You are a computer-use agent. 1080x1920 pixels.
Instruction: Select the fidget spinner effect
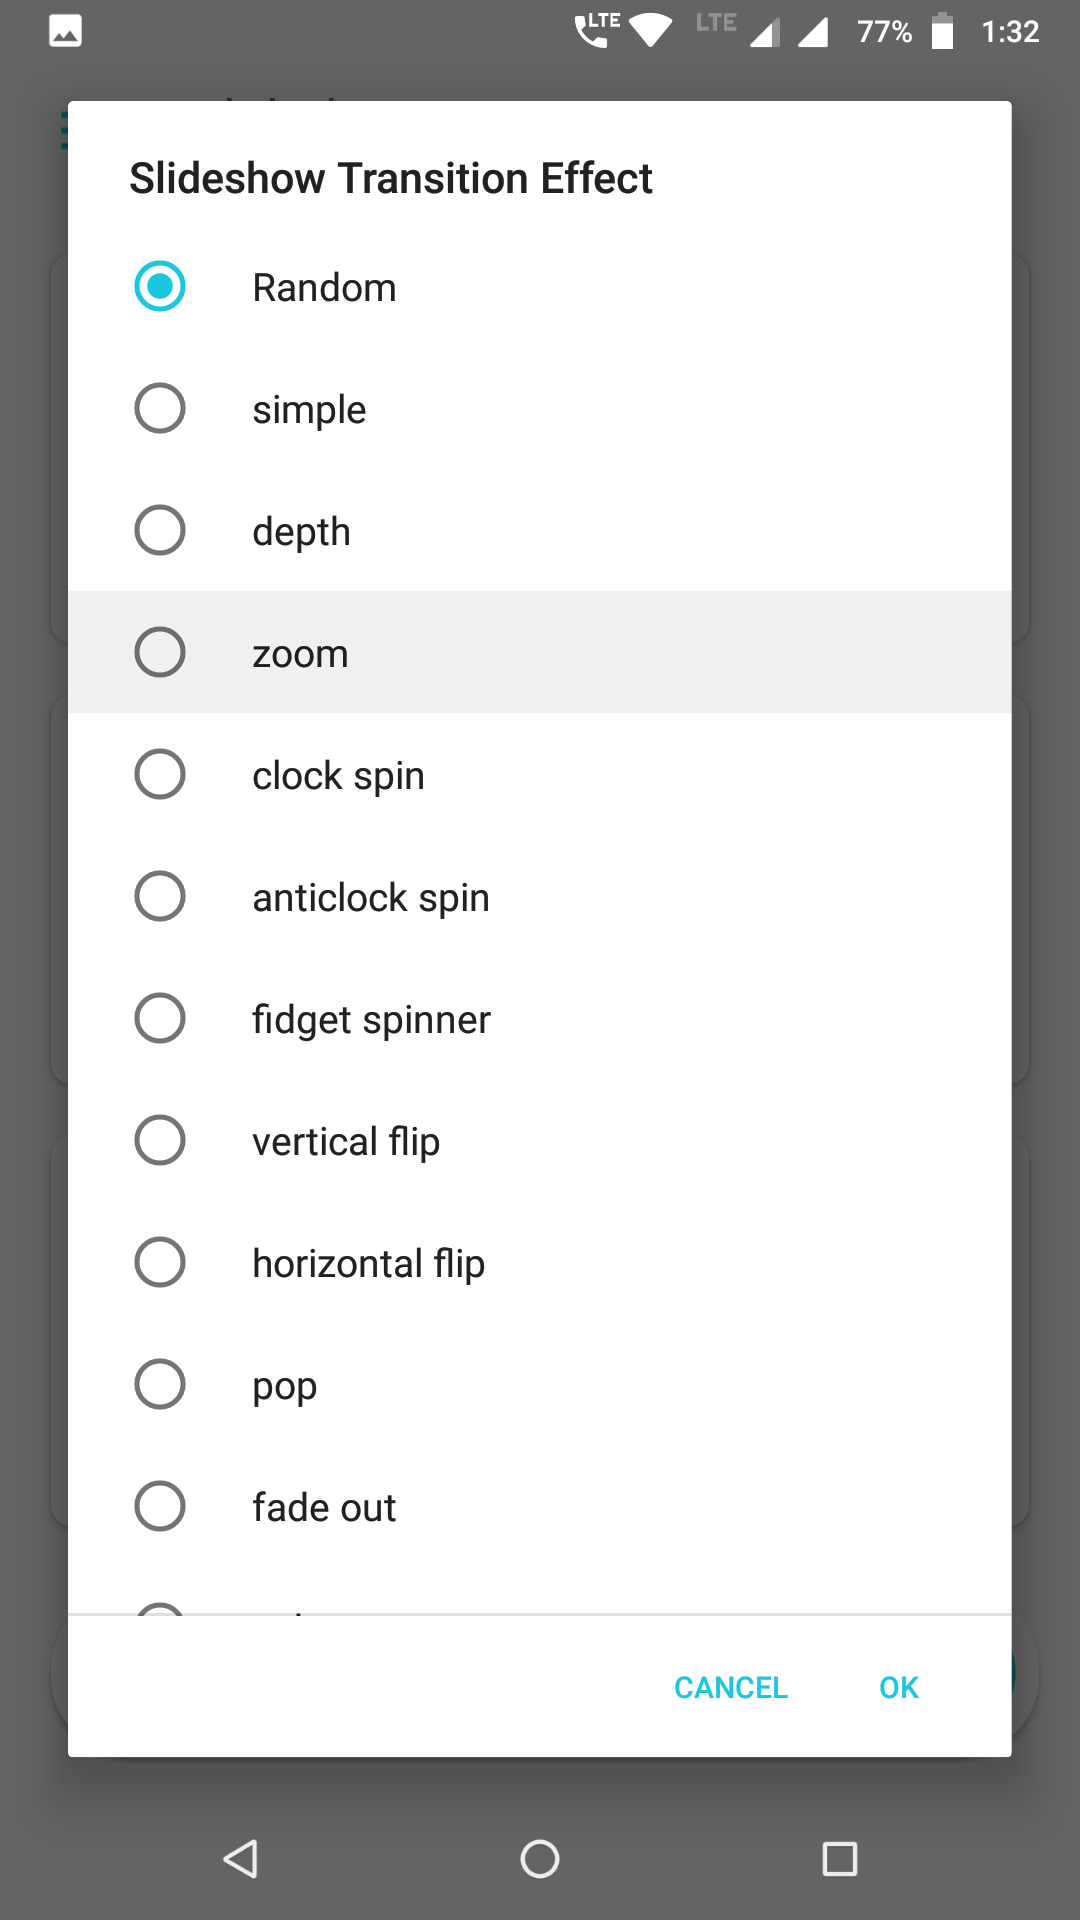point(540,1019)
